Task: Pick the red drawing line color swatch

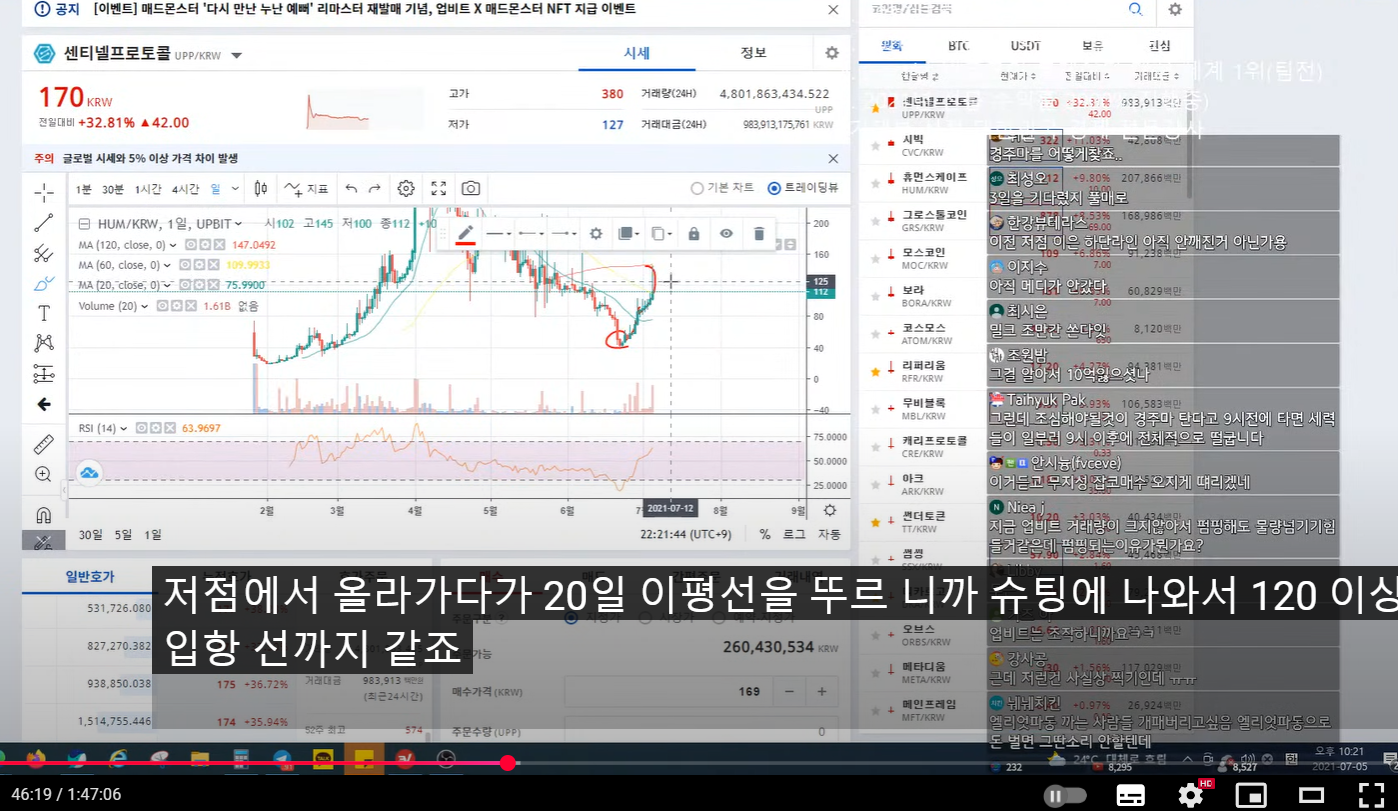Action: (x=465, y=233)
